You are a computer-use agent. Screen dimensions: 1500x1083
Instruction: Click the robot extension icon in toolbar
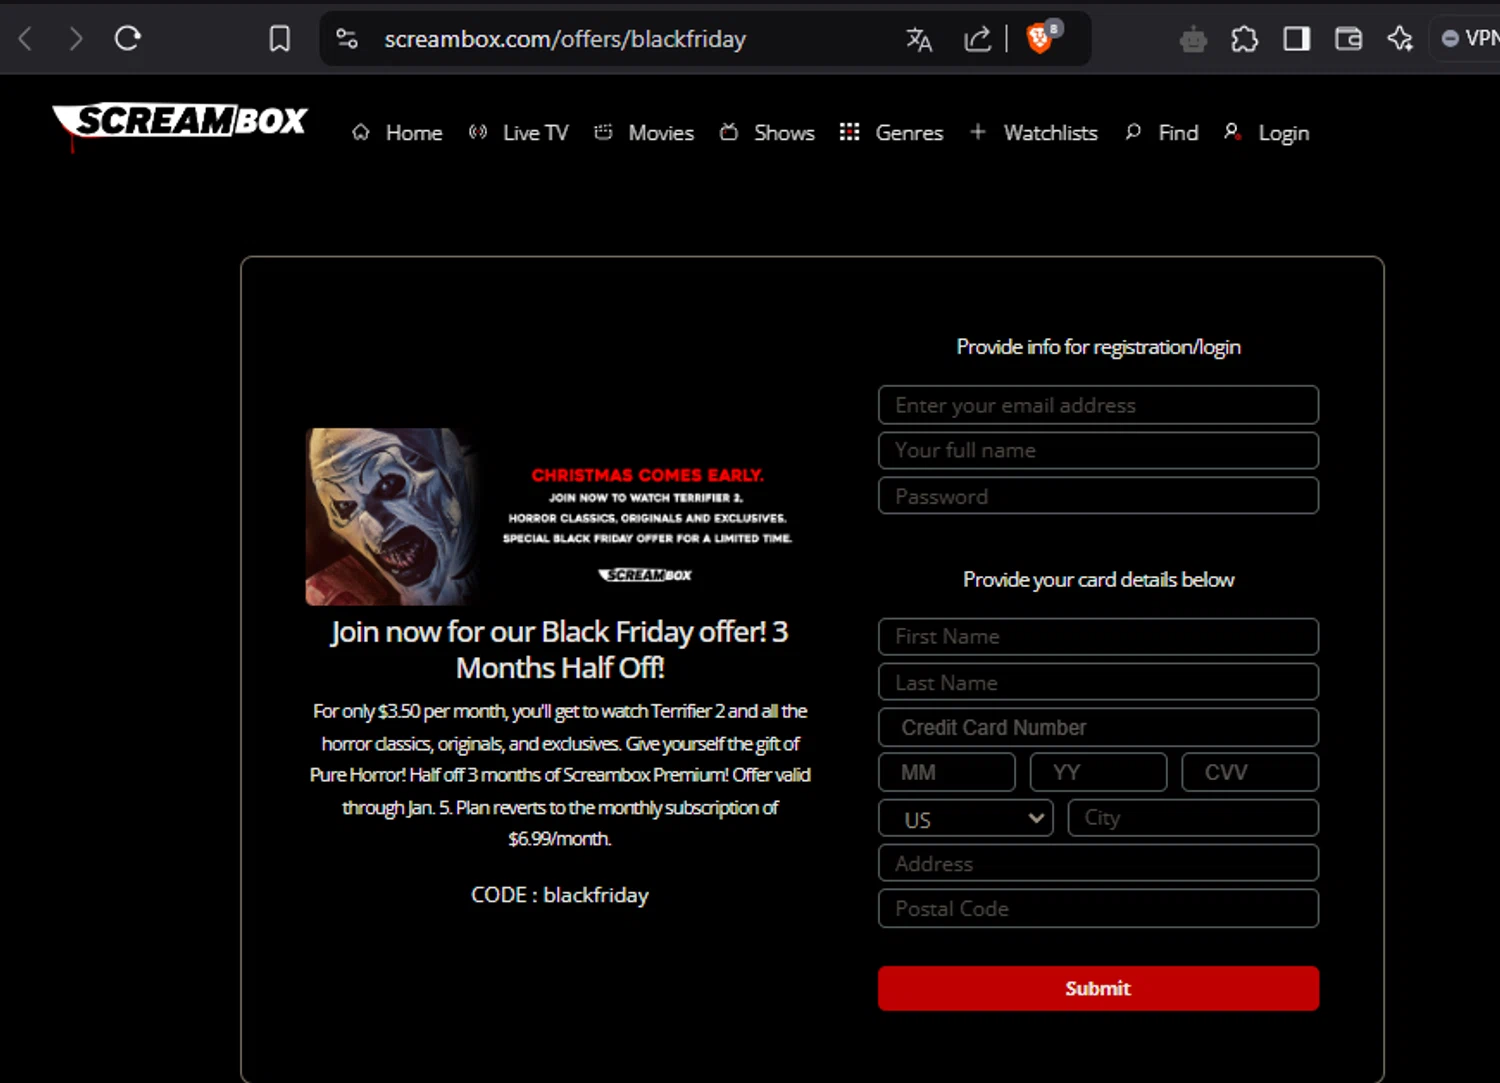coord(1193,40)
